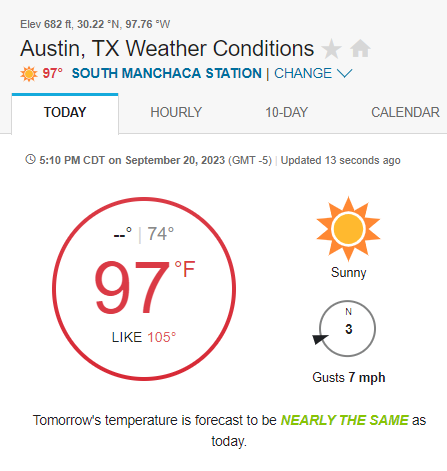Screen dimensions: 447x471
Task: Click the red temperature circle gauge
Action: 144,289
